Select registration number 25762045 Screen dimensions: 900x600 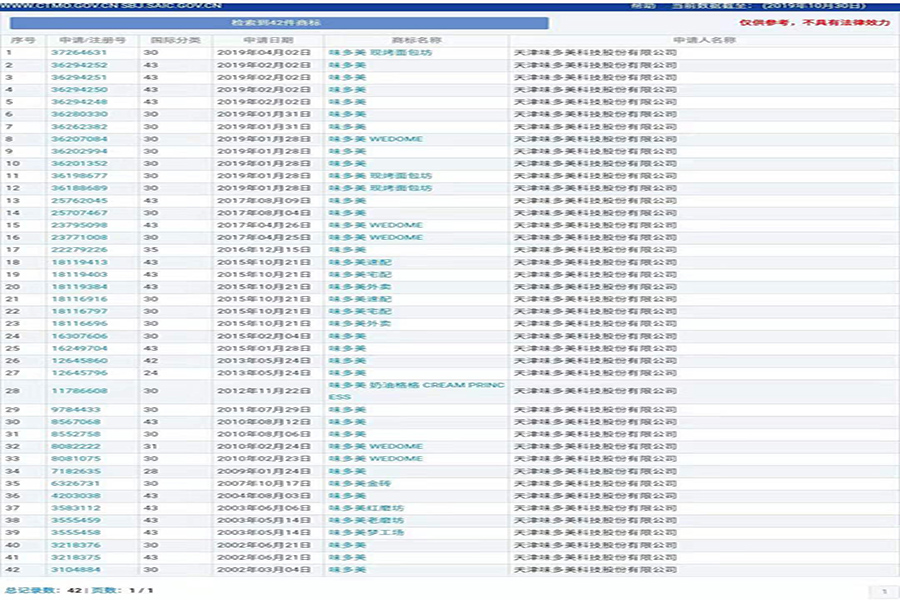point(79,201)
